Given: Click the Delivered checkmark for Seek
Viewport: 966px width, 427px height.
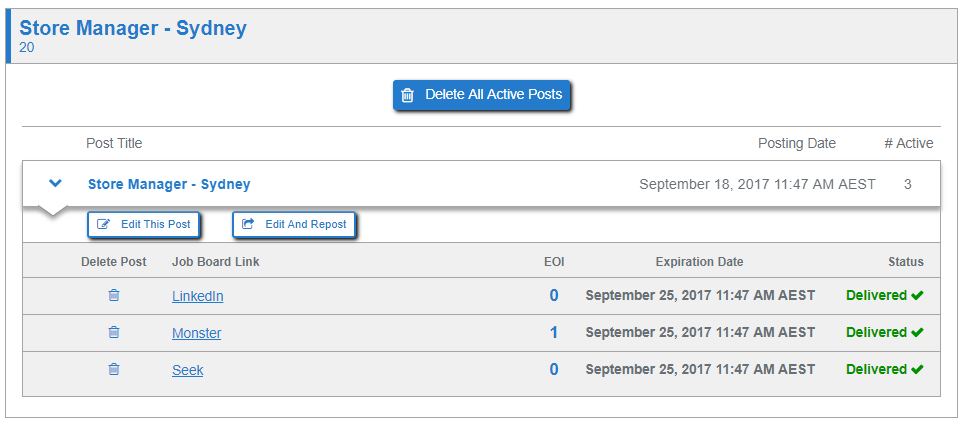Looking at the screenshot, I should coord(917,370).
